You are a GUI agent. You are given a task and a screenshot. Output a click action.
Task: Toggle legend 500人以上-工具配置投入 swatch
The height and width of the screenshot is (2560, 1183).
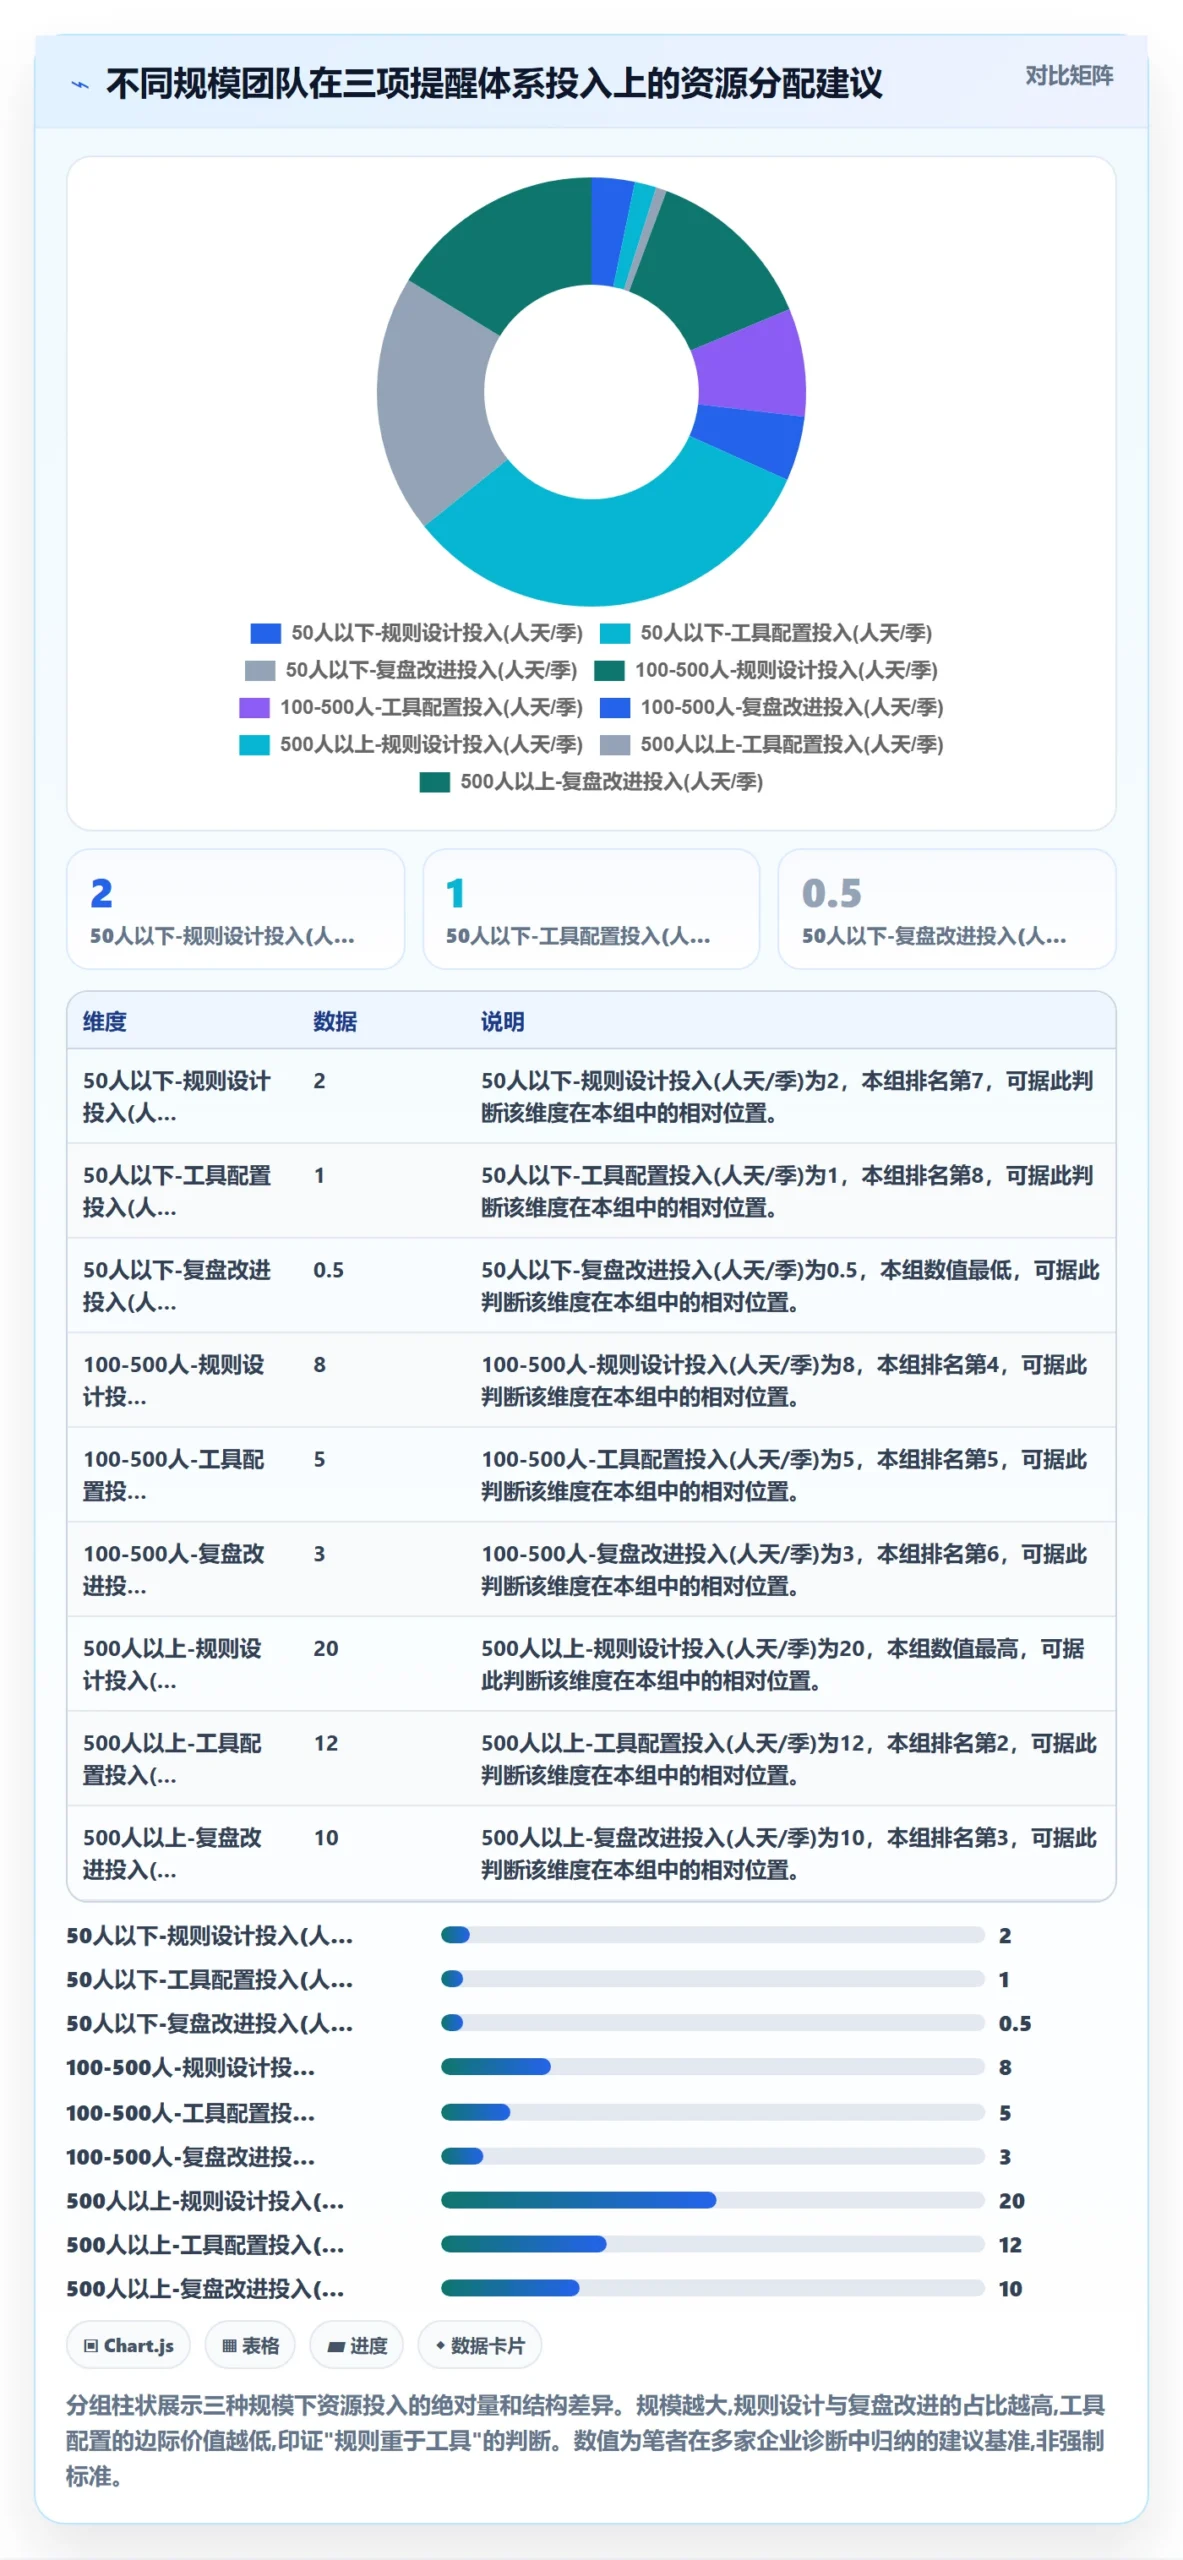[x=614, y=744]
